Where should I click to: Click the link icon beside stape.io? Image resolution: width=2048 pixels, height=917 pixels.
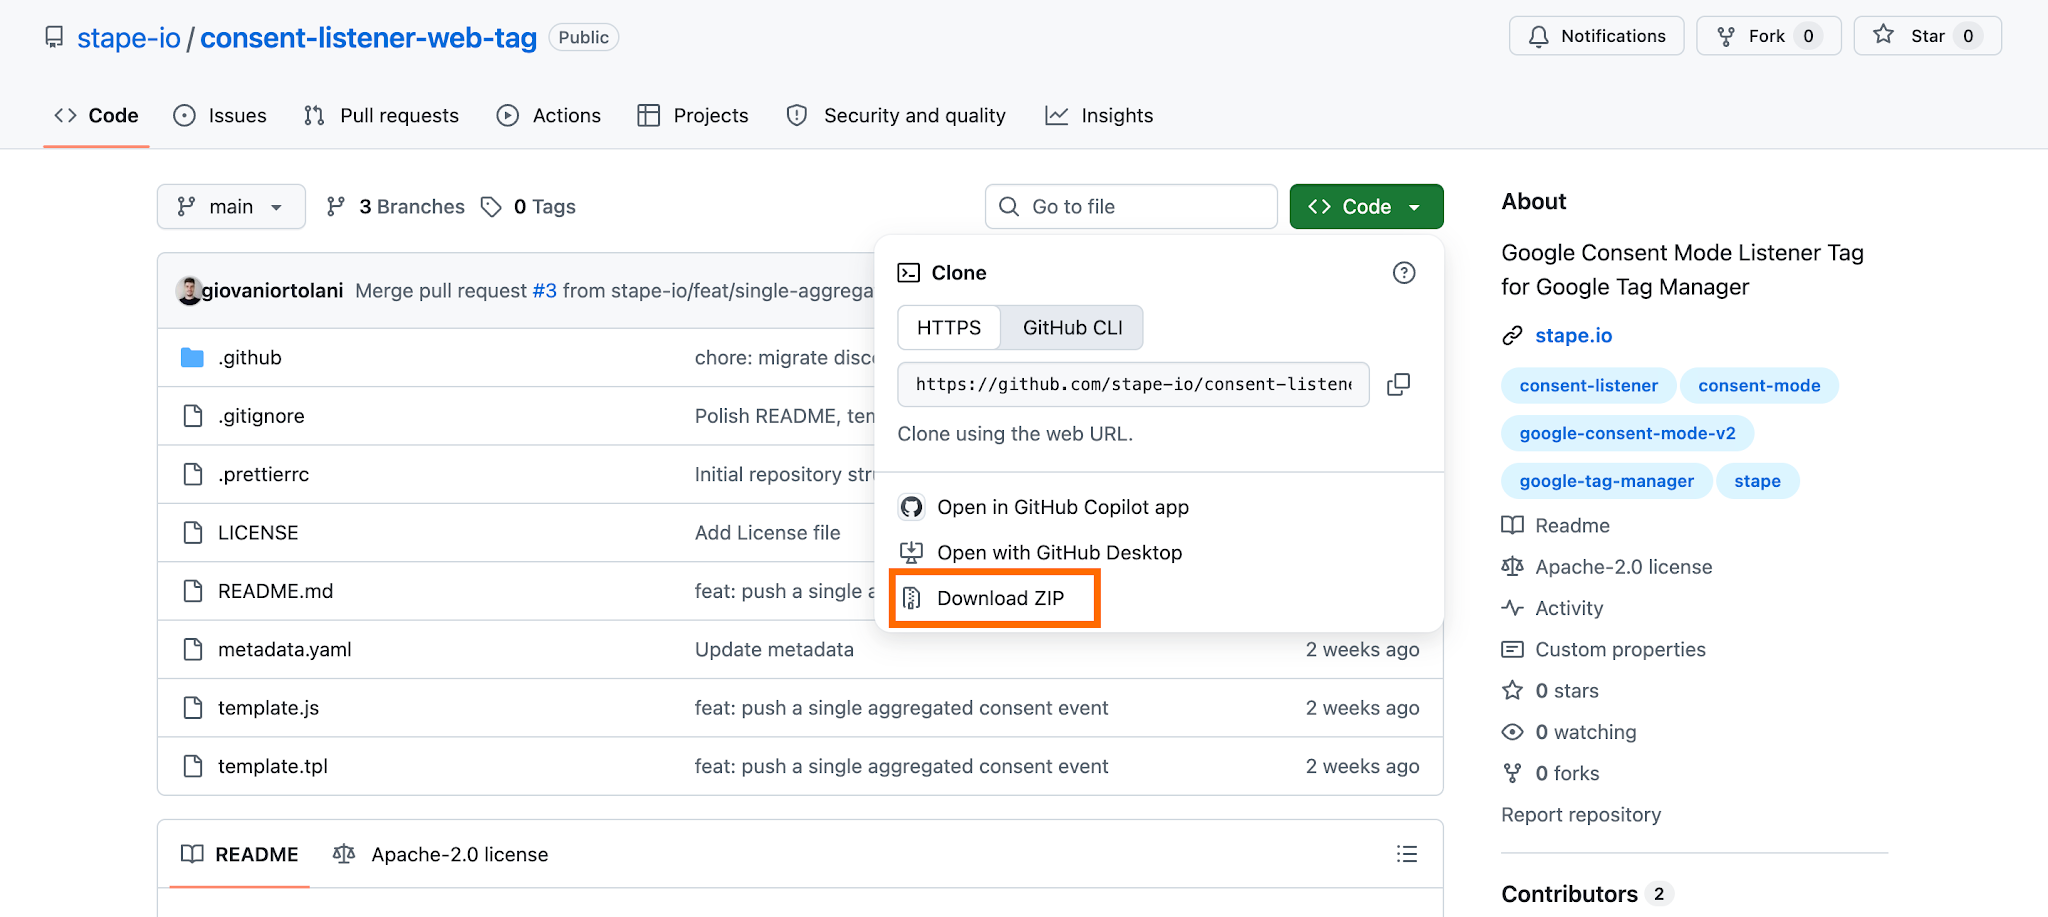[x=1512, y=336]
